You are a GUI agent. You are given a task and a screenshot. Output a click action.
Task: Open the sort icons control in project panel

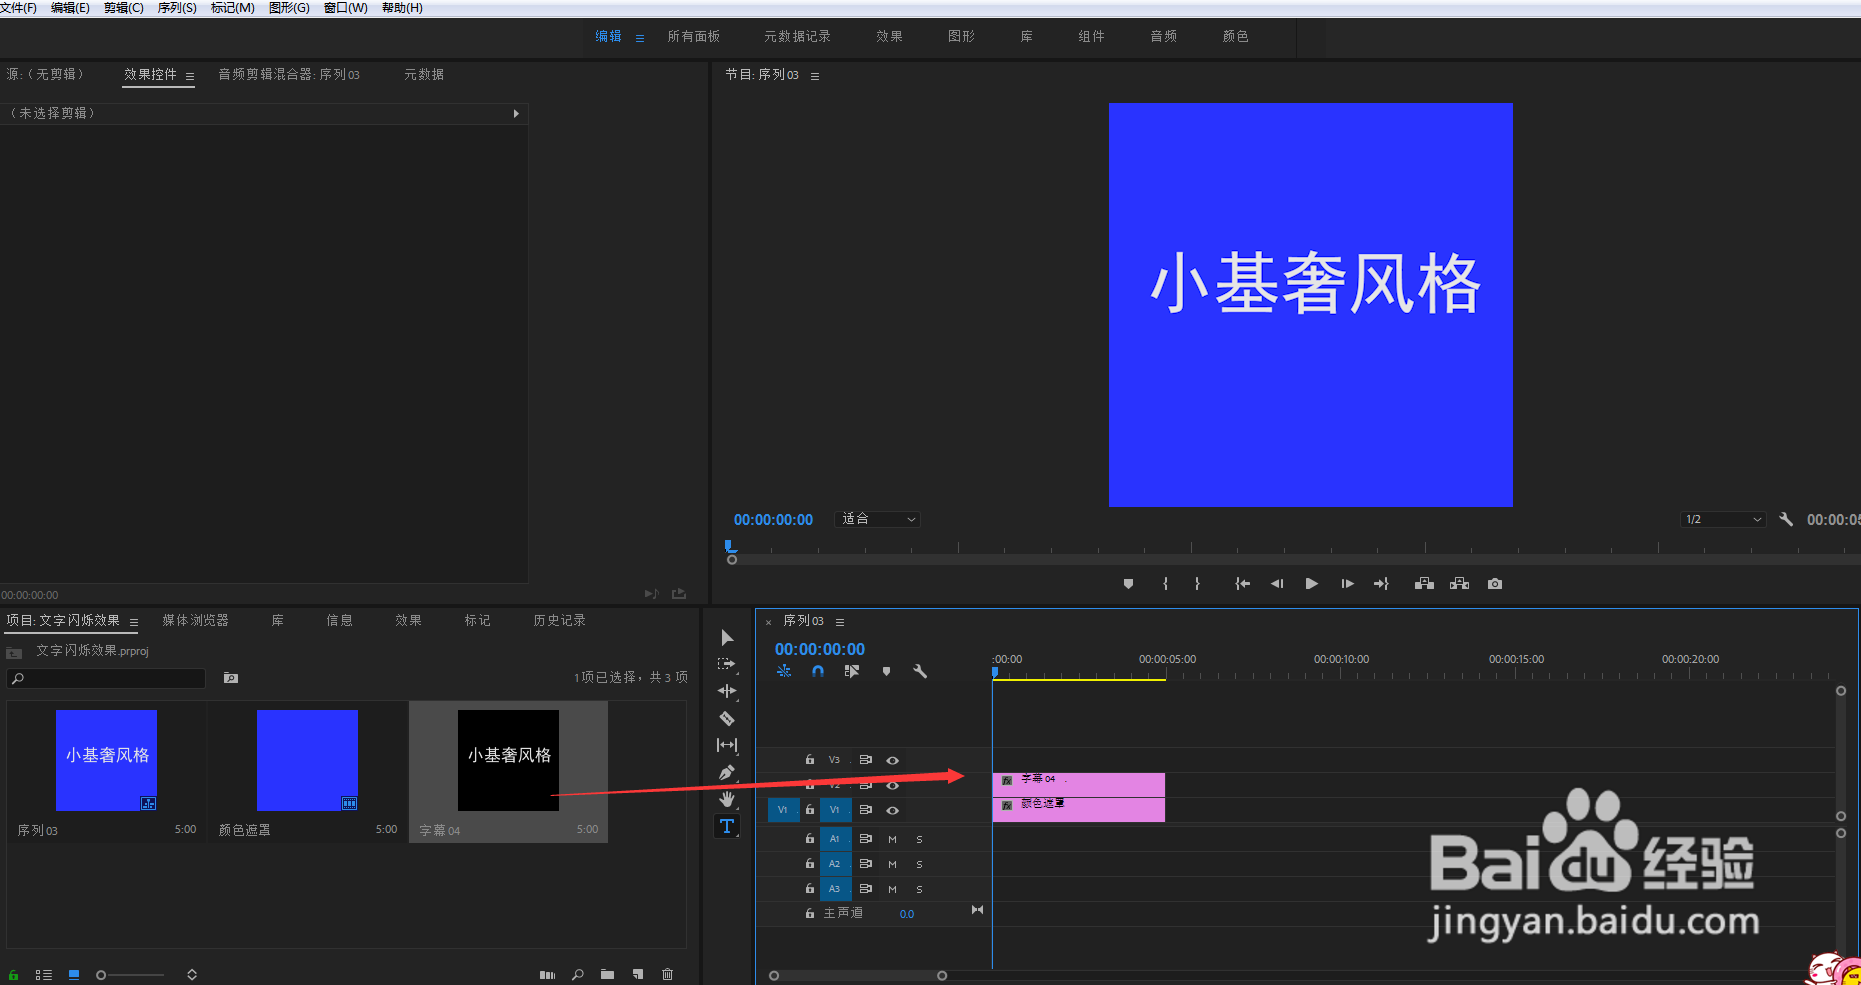pyautogui.click(x=192, y=975)
